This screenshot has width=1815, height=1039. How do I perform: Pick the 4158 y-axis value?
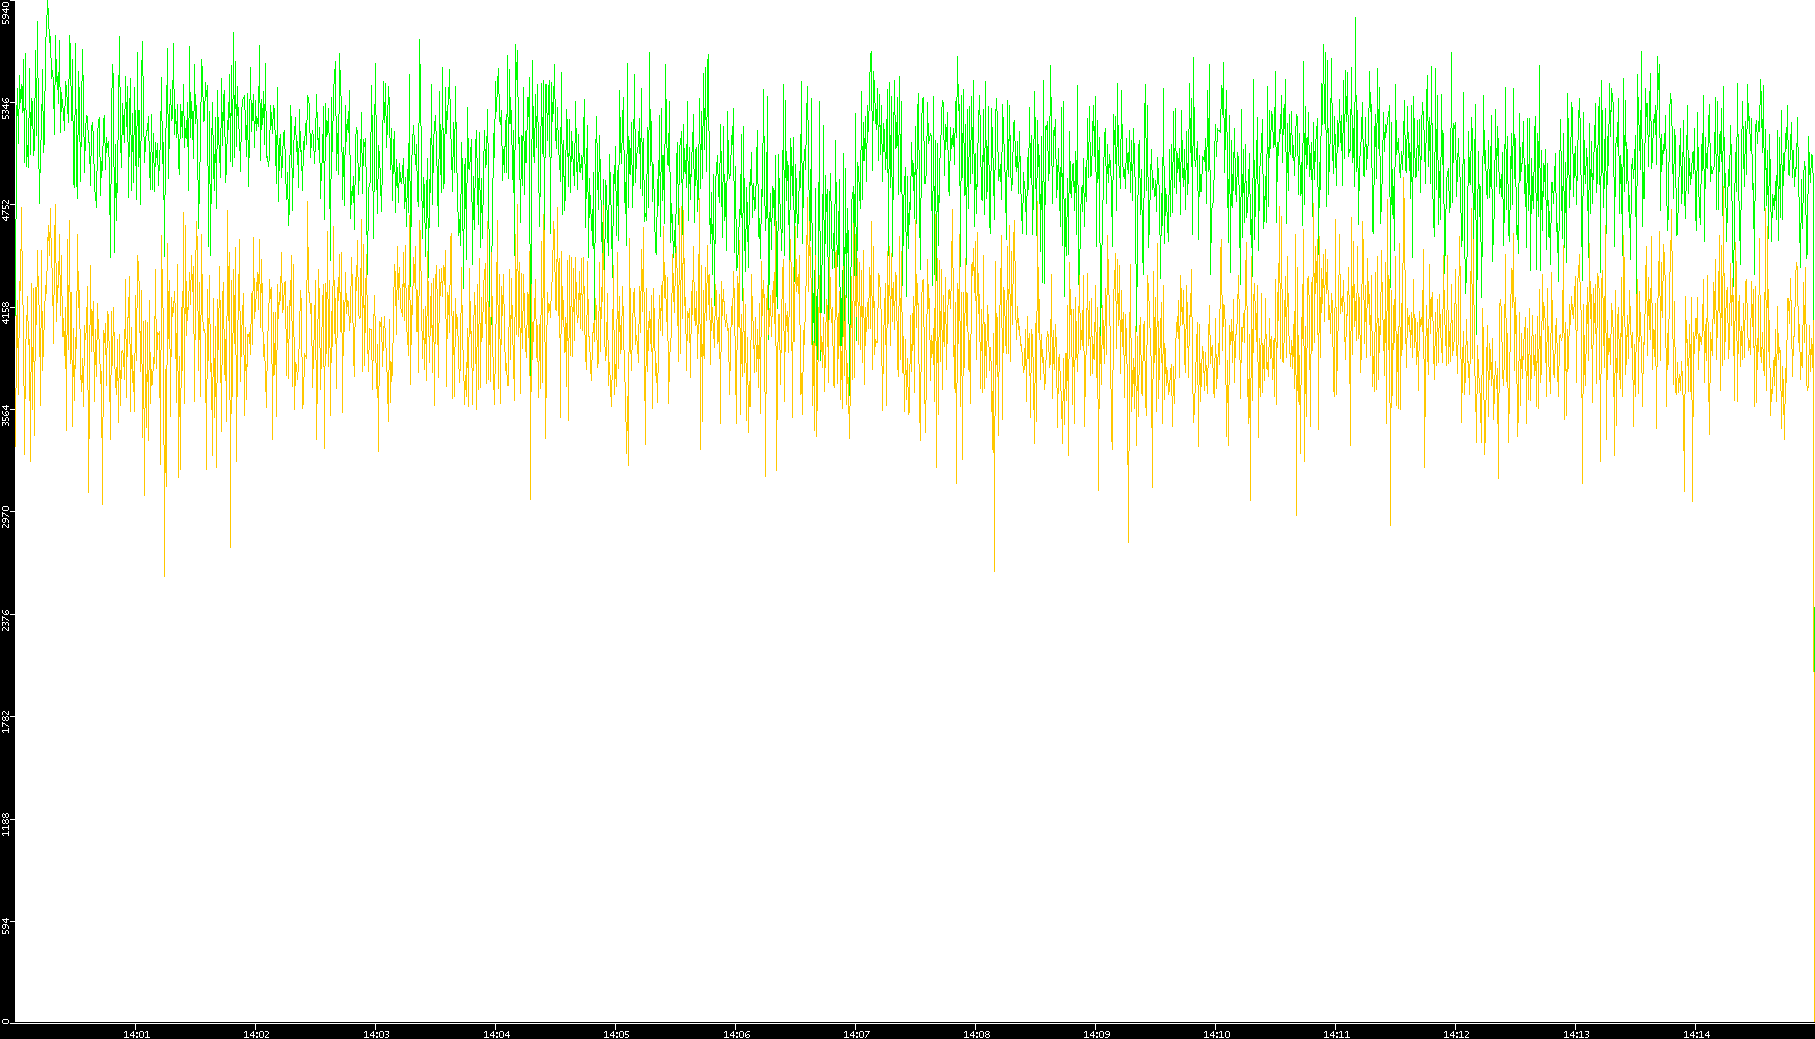[6, 312]
